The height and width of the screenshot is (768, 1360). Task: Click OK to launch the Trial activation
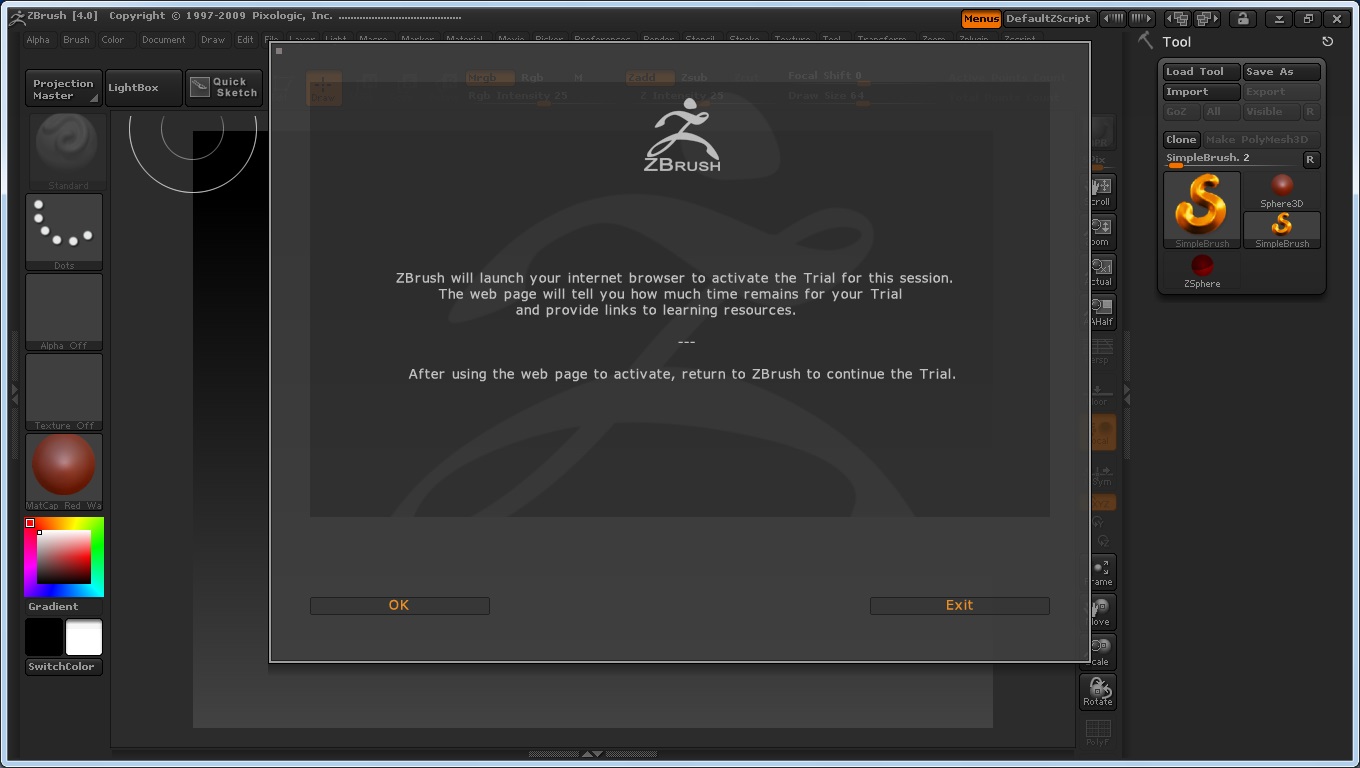tap(399, 605)
